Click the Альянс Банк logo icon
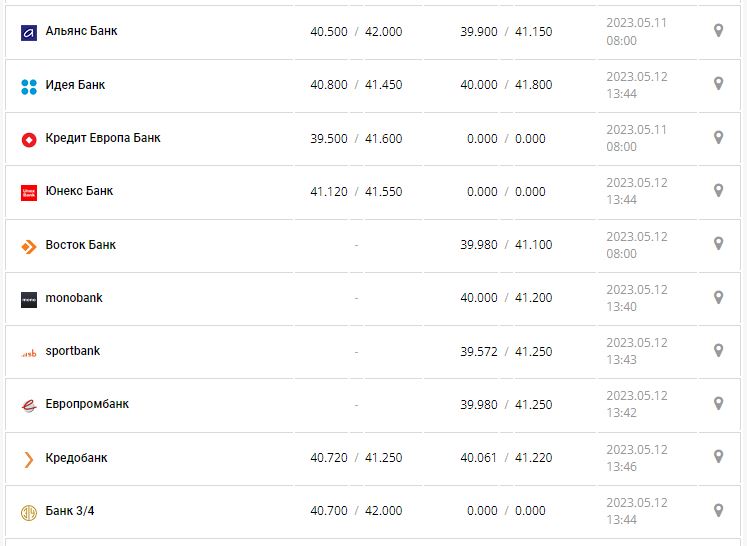 pos(28,32)
